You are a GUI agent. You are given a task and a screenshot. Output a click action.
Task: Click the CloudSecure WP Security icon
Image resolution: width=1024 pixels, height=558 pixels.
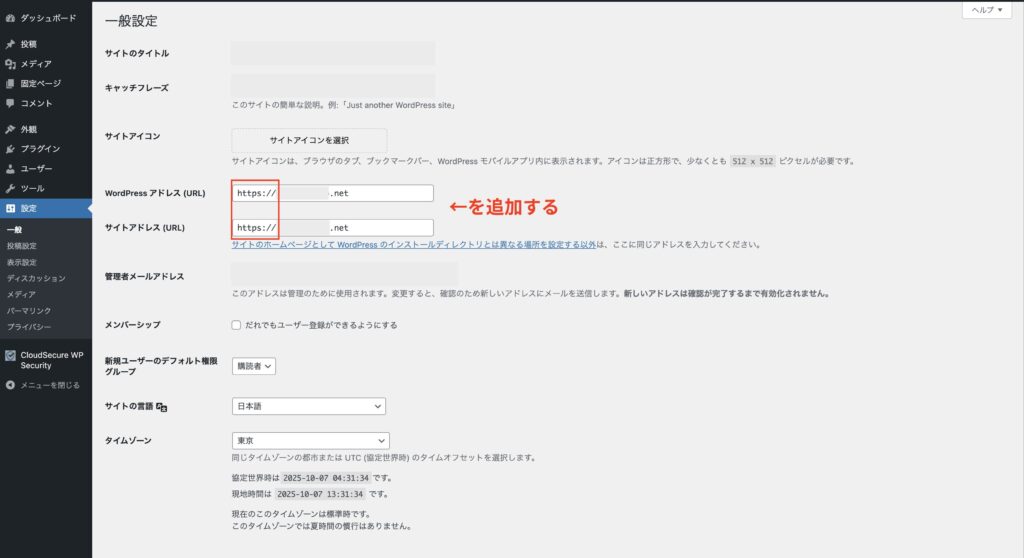coord(10,354)
